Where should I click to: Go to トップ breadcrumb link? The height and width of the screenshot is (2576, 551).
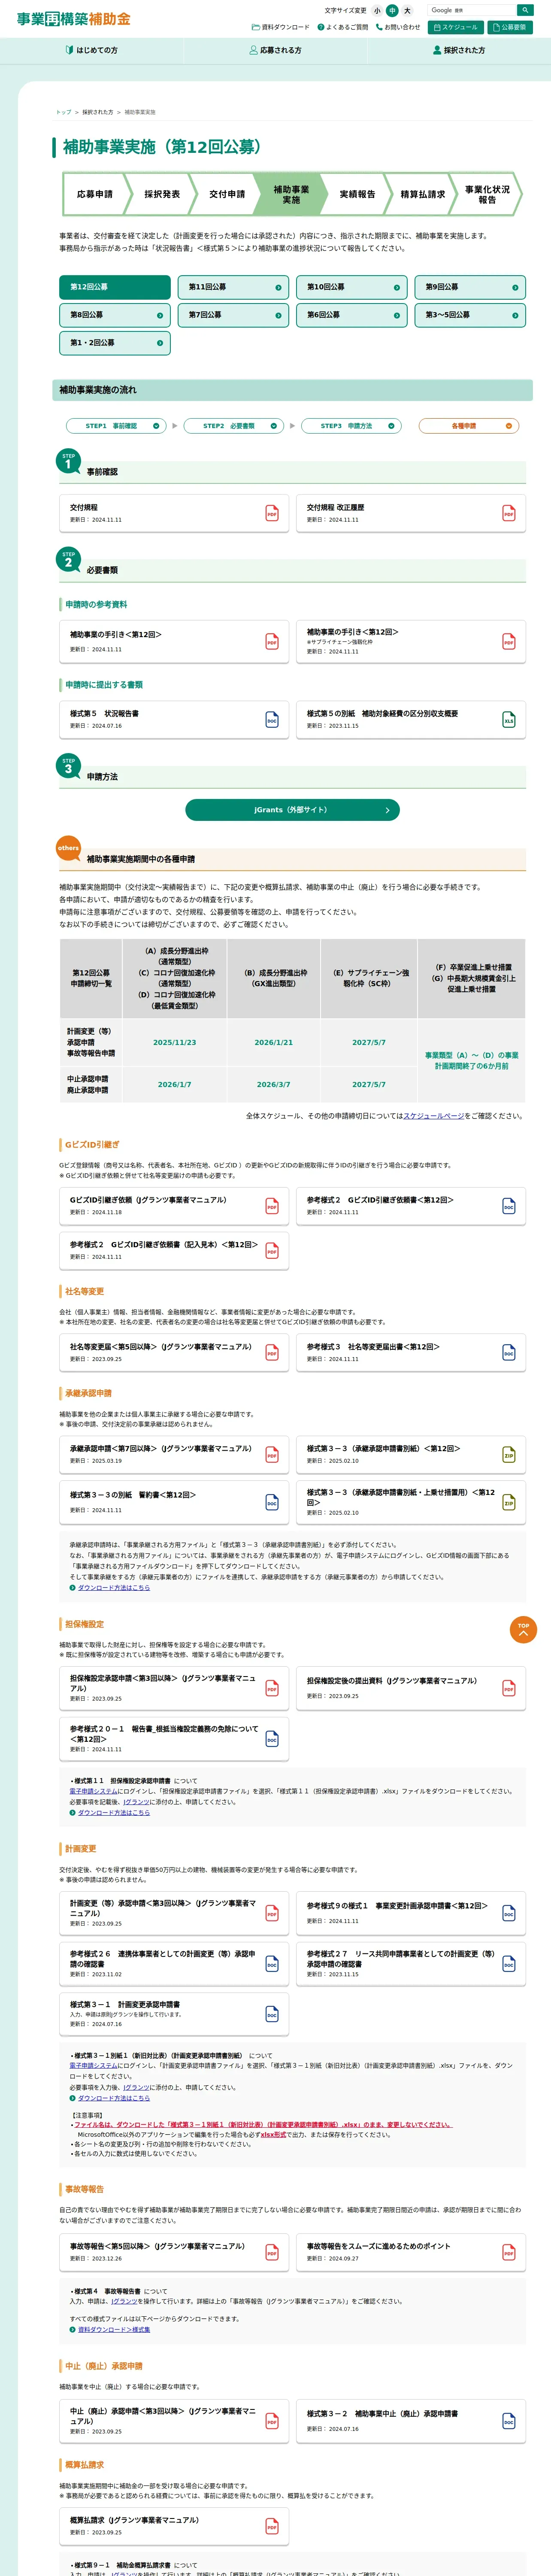(x=63, y=112)
